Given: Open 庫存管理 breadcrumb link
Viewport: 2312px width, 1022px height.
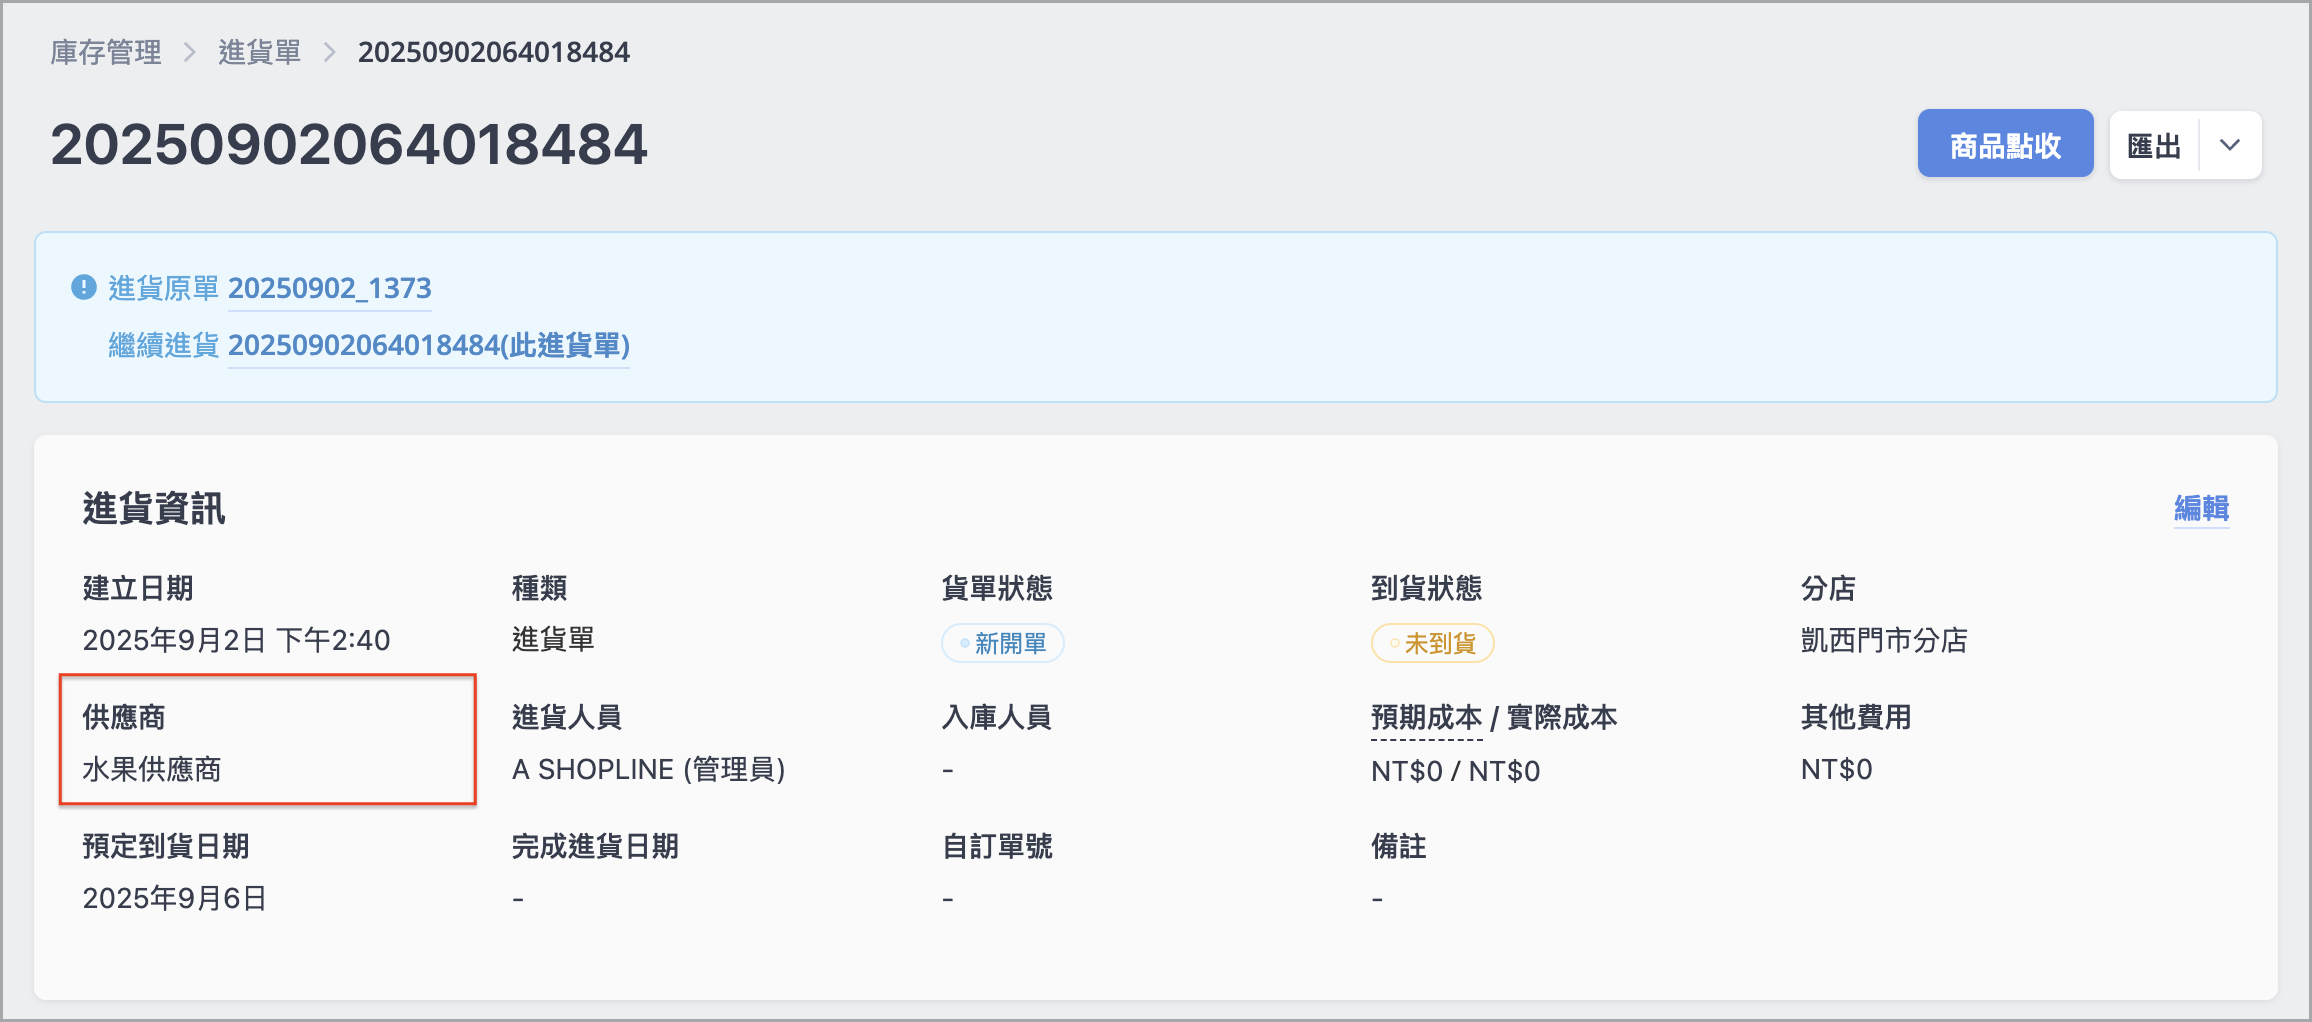Looking at the screenshot, I should [106, 52].
